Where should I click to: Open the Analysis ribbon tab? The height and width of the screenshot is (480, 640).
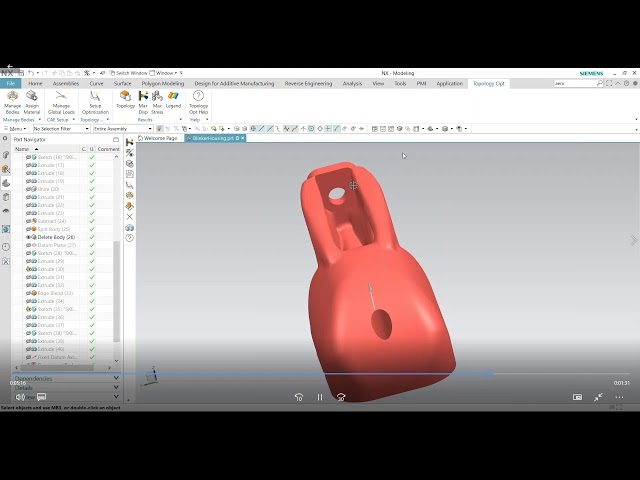[352, 83]
